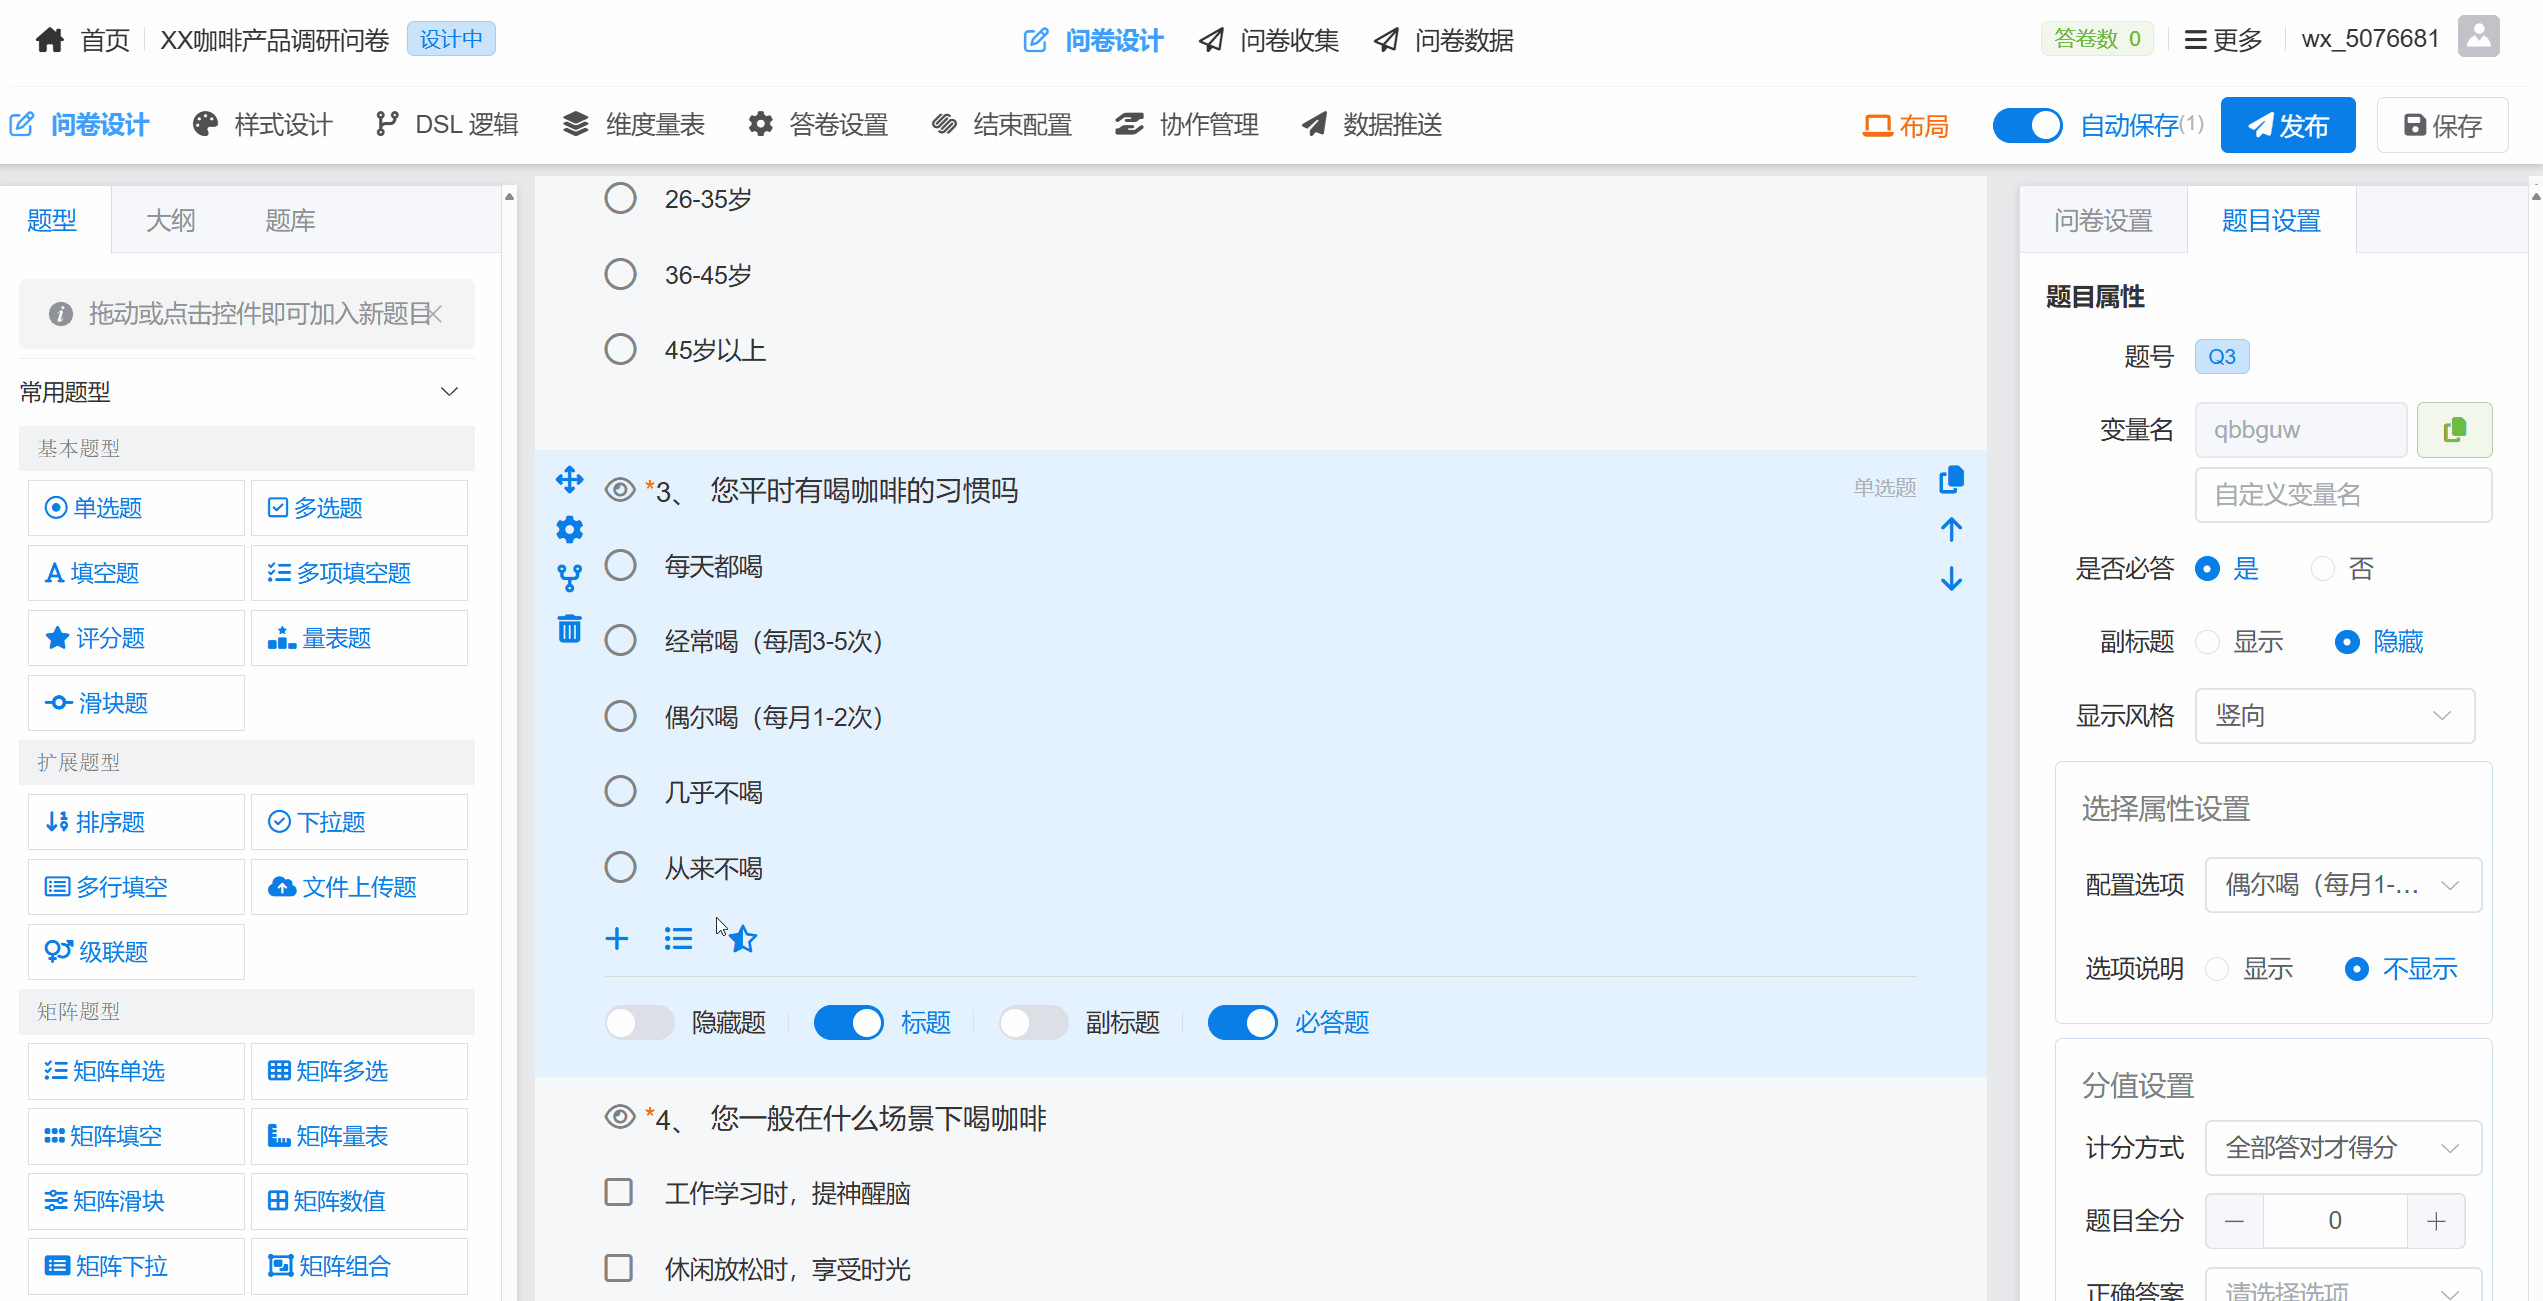Select 否 for 是否必答
Viewport: 2543px width, 1301px height.
[x=2323, y=569]
